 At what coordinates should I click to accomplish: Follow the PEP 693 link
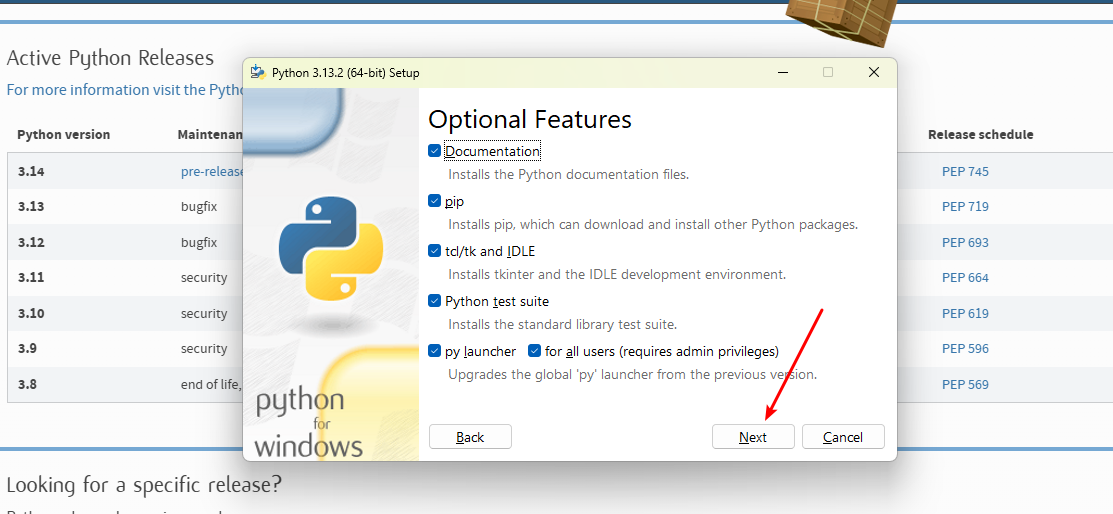[x=964, y=242]
